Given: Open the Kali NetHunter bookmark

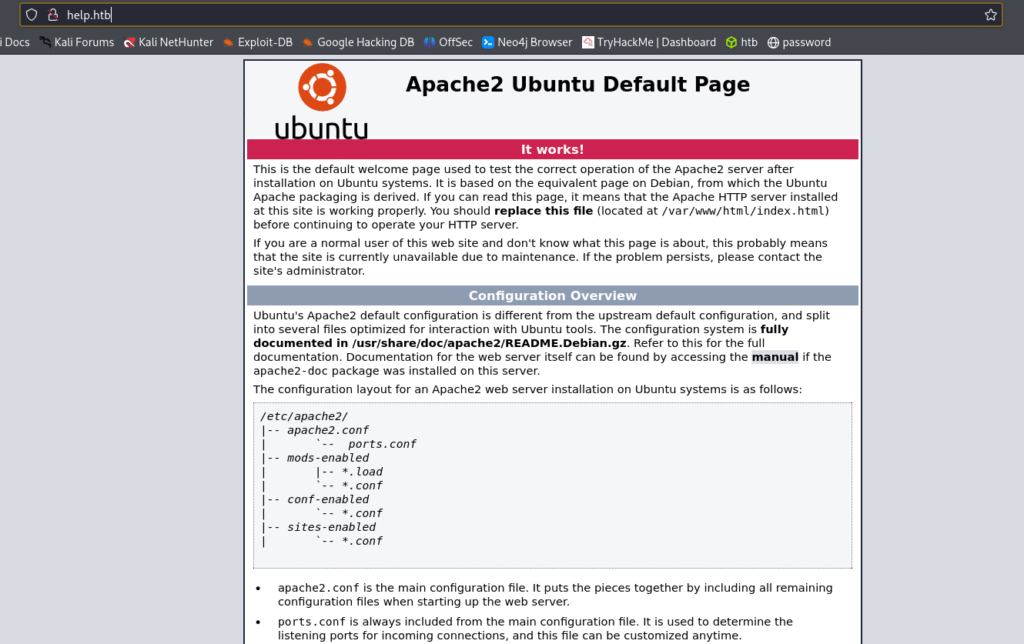Looking at the screenshot, I should pyautogui.click(x=168, y=42).
